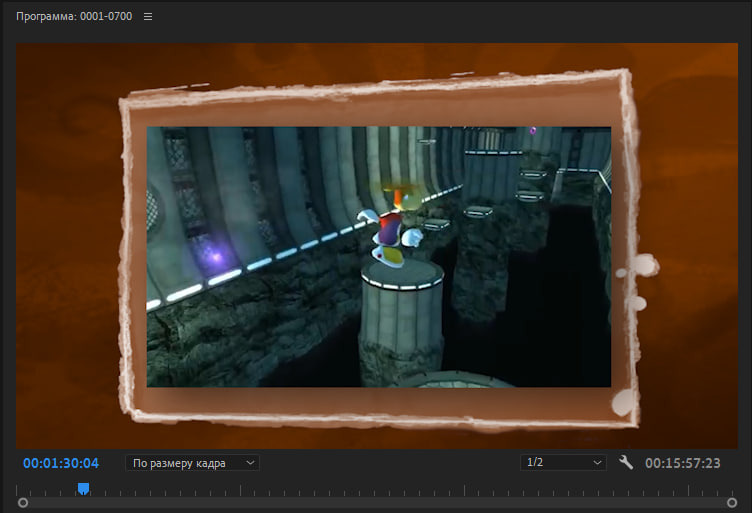
Task: Open the Program panel hamburger menu
Action: coord(148,17)
